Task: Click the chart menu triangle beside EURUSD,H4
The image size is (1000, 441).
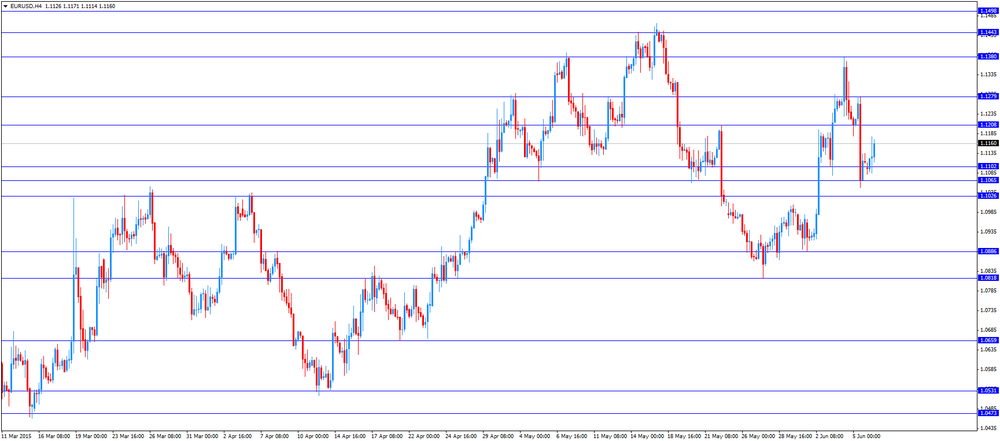Action: coord(6,5)
